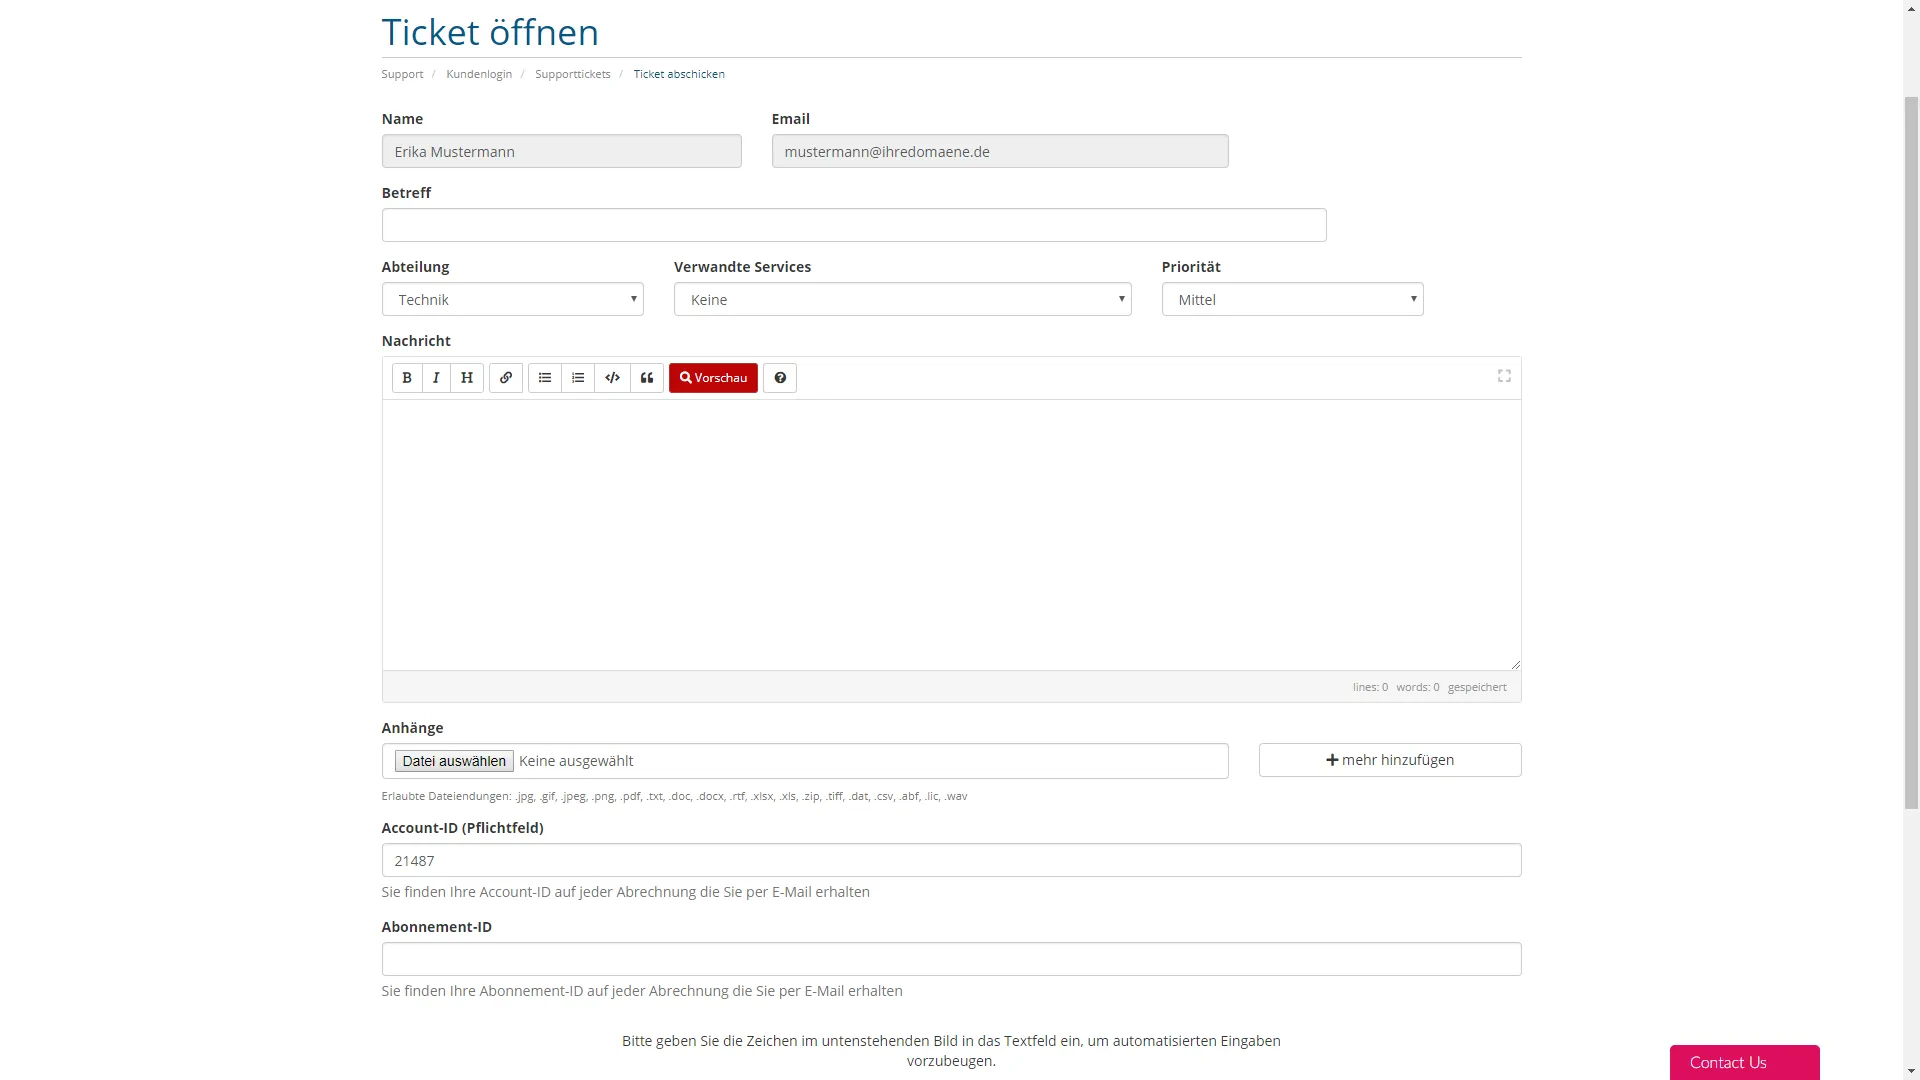
Task: Open the Priorität dropdown showing Mittel
Action: pyautogui.click(x=1293, y=299)
